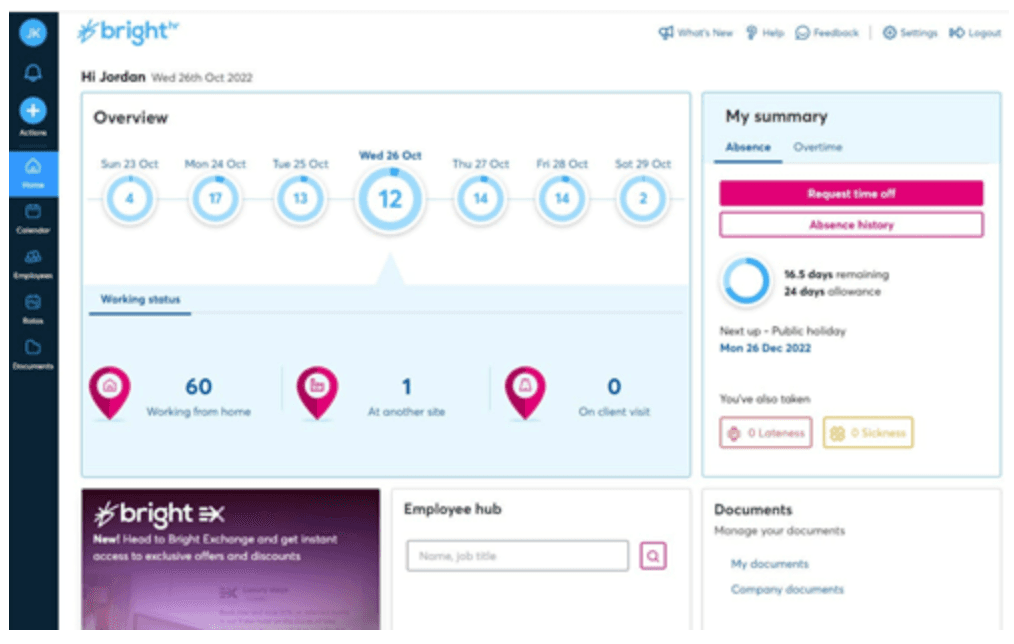Click the JK profile avatar
The image size is (1014, 644).
click(x=33, y=32)
